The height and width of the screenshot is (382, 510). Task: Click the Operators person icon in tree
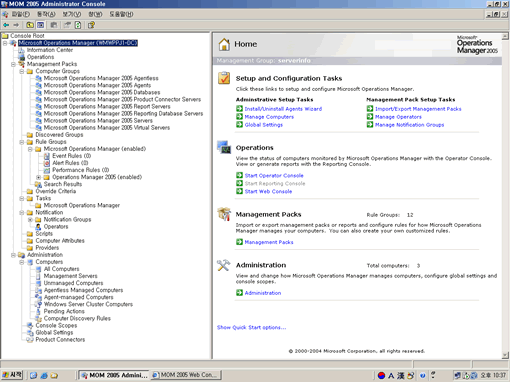[38, 227]
